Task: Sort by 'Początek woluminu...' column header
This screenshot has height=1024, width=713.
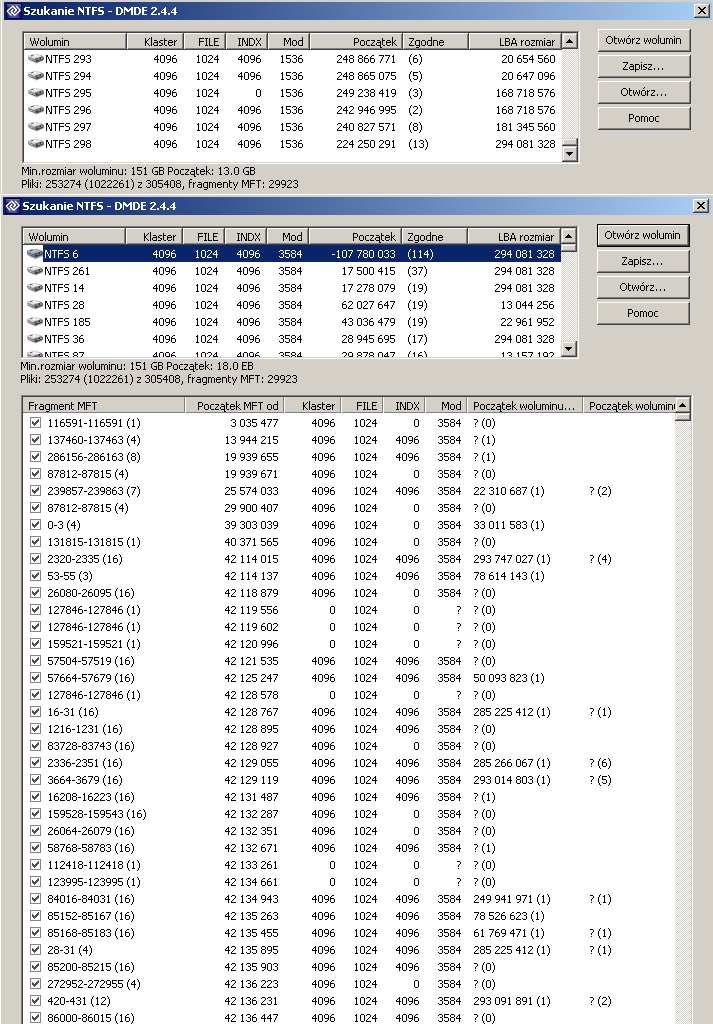Action: click(525, 406)
